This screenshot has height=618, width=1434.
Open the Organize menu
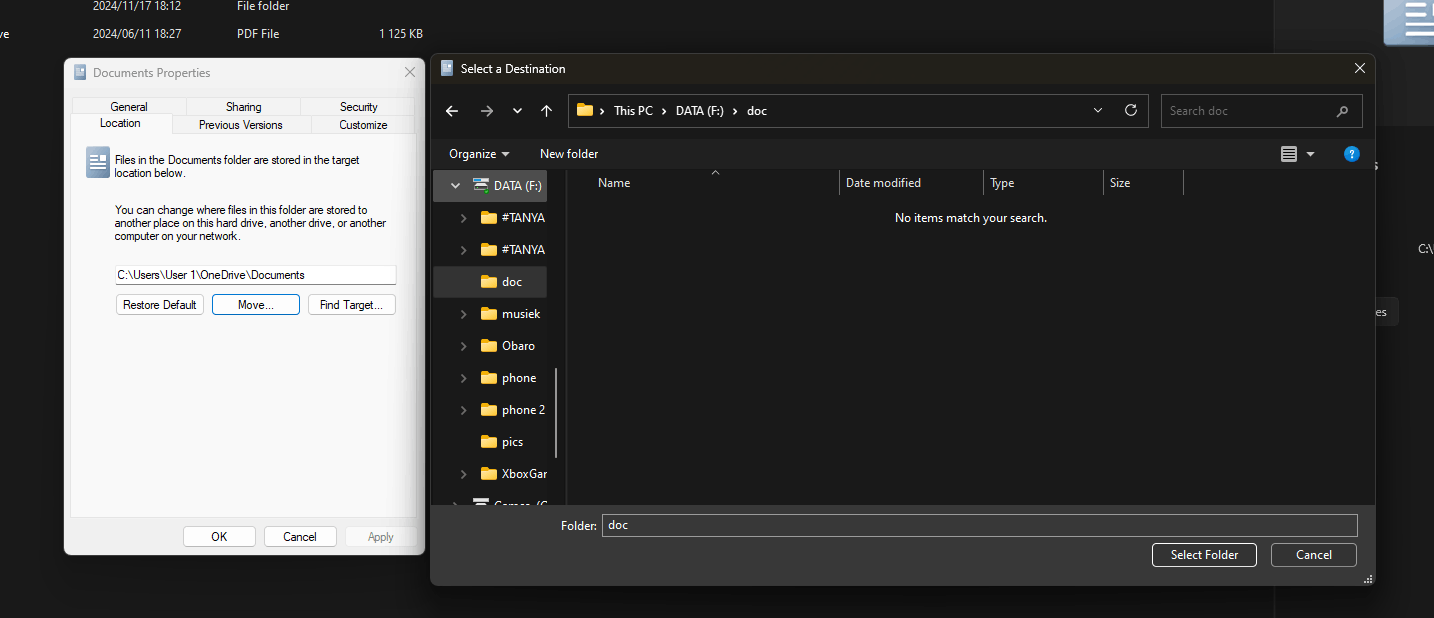click(x=479, y=154)
